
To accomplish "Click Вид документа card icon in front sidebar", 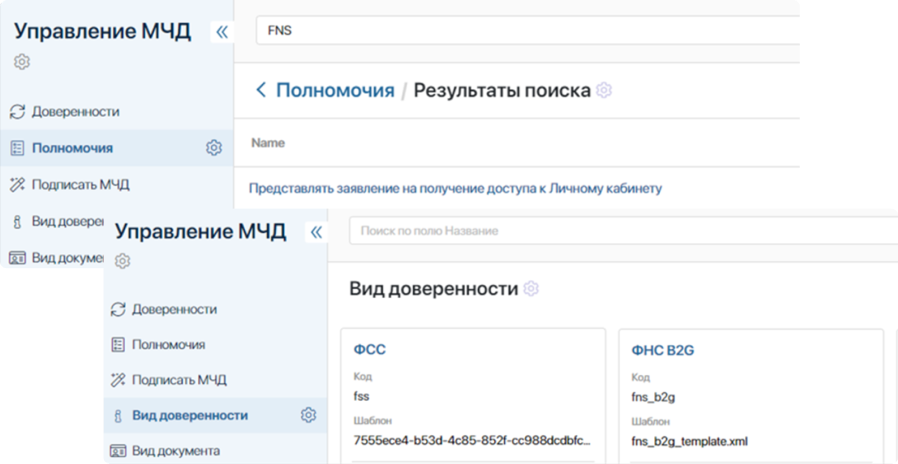I will 118,451.
